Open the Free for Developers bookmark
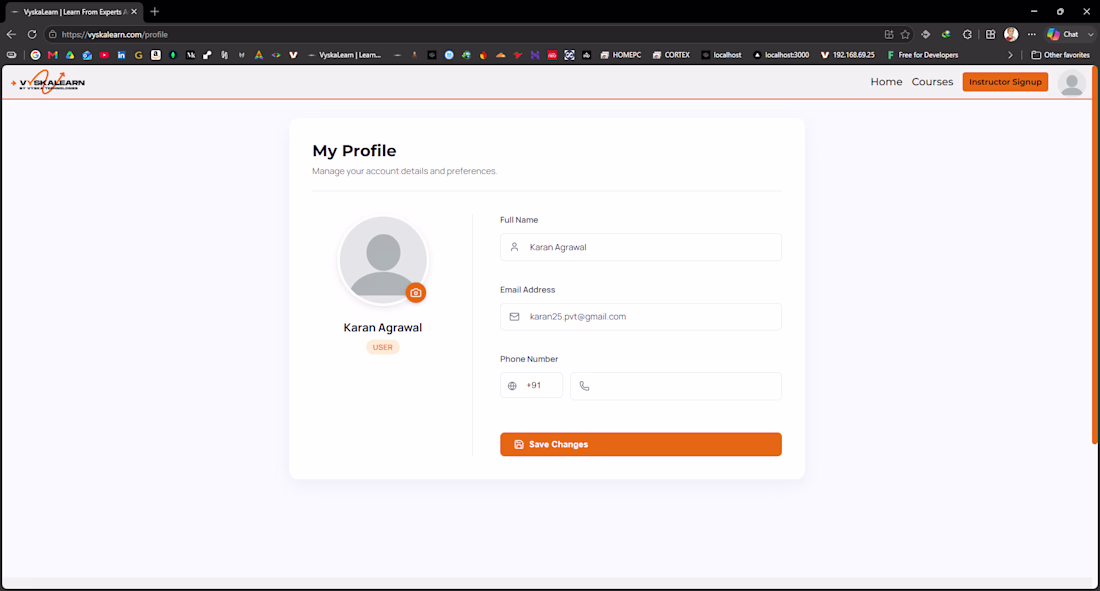1100x591 pixels. click(x=923, y=55)
